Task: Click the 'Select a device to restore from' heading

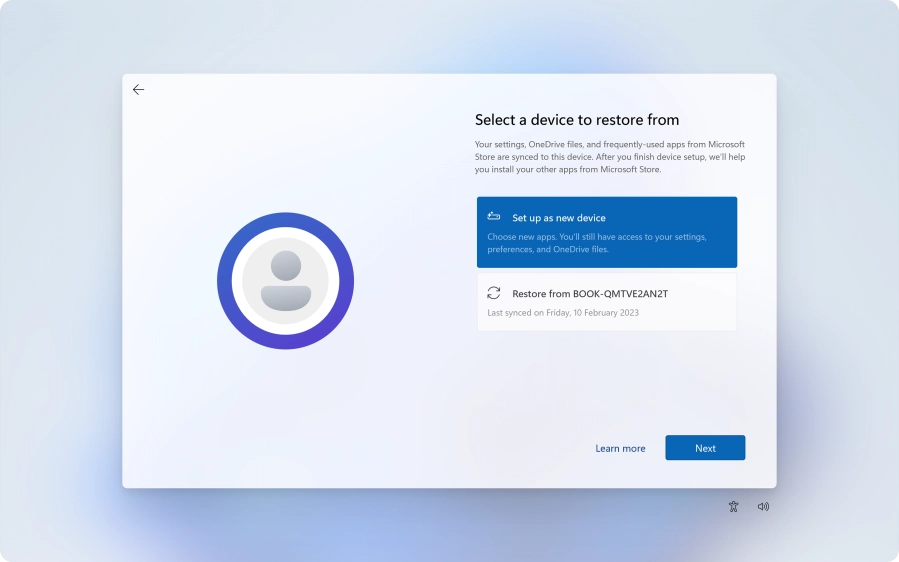Action: click(x=577, y=120)
